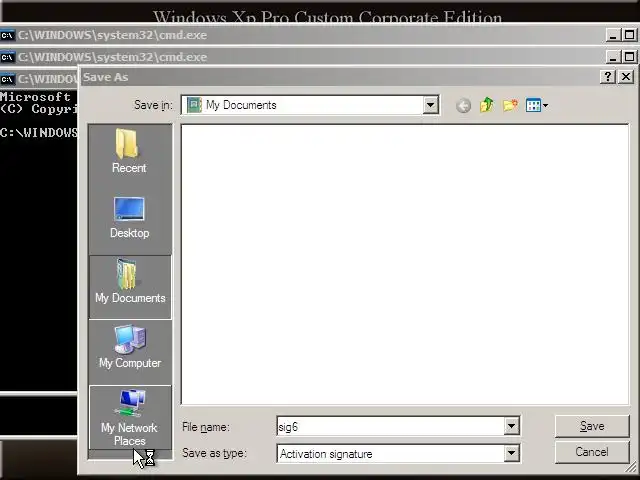Image resolution: width=640 pixels, height=480 pixels.
Task: Click the first cmd.exe title bar text
Action: pos(112,35)
